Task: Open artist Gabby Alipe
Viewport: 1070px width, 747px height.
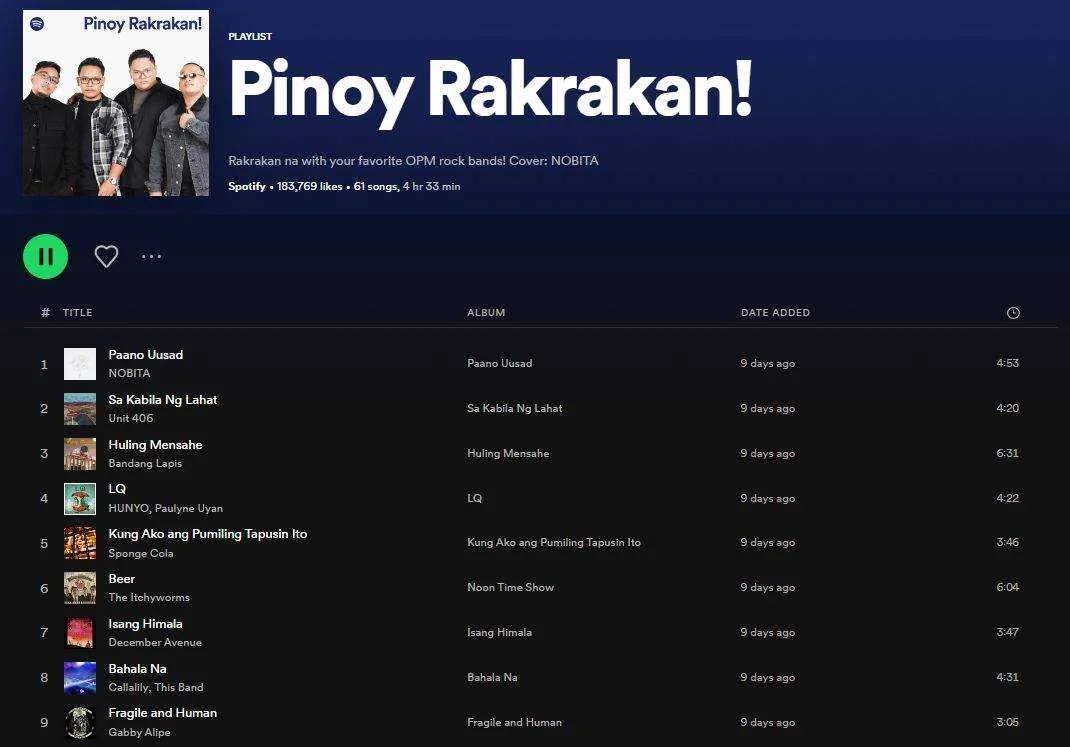Action: pyautogui.click(x=140, y=733)
